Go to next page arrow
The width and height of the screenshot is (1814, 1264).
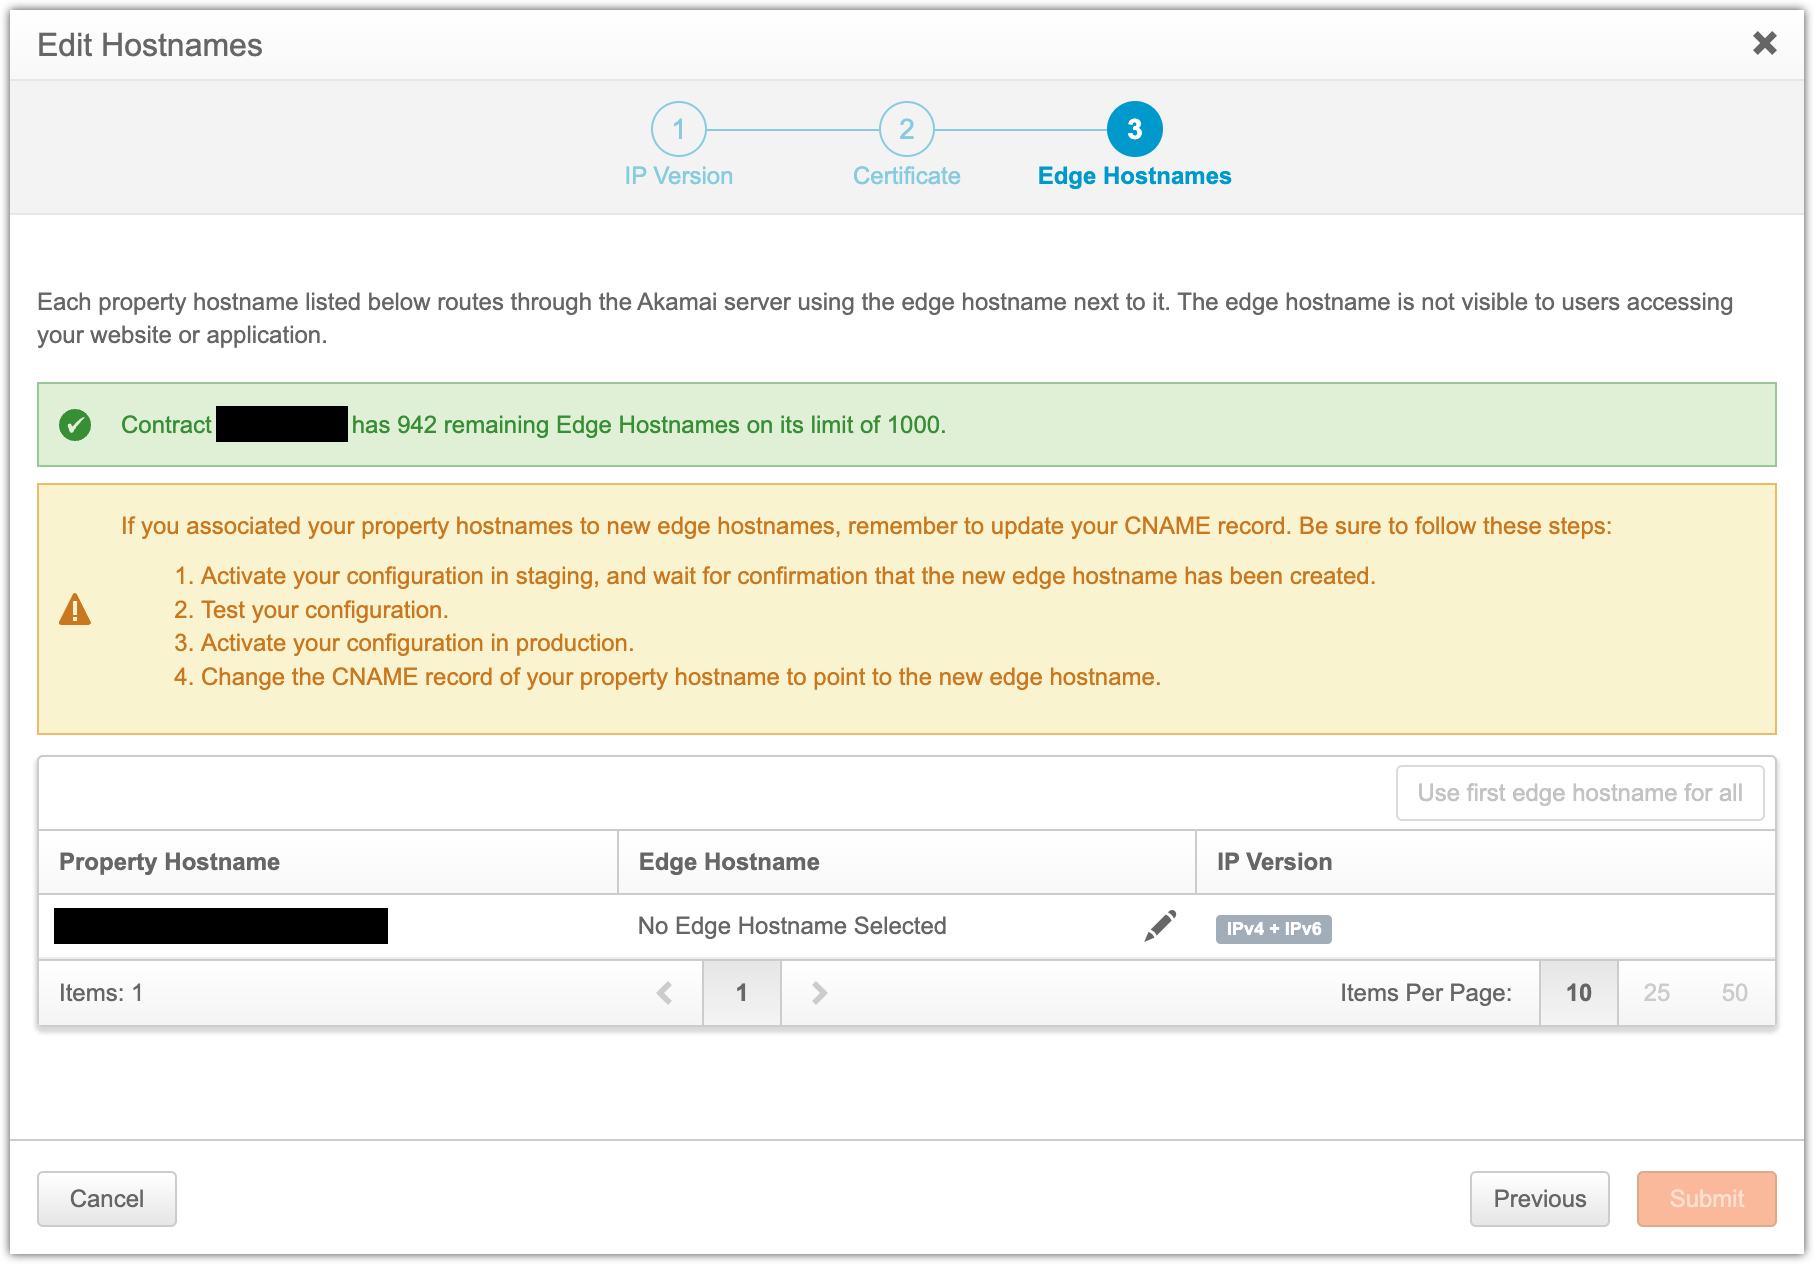(819, 993)
